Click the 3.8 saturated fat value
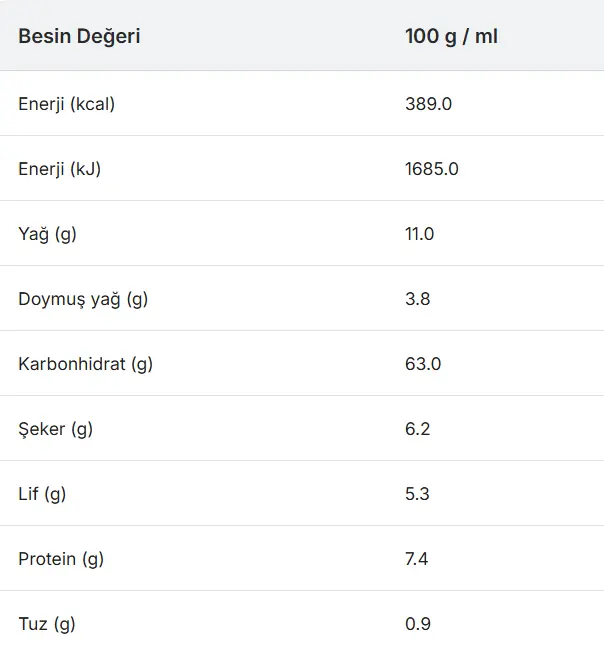604x647 pixels. [418, 299]
